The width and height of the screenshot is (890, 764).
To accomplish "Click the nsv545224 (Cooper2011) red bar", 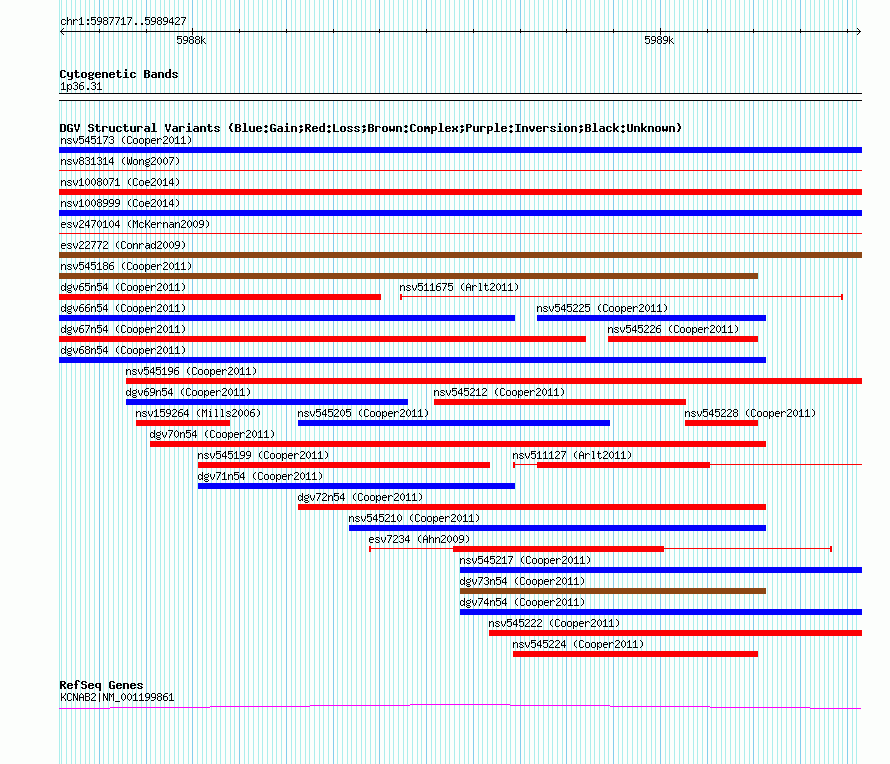I will tap(635, 654).
